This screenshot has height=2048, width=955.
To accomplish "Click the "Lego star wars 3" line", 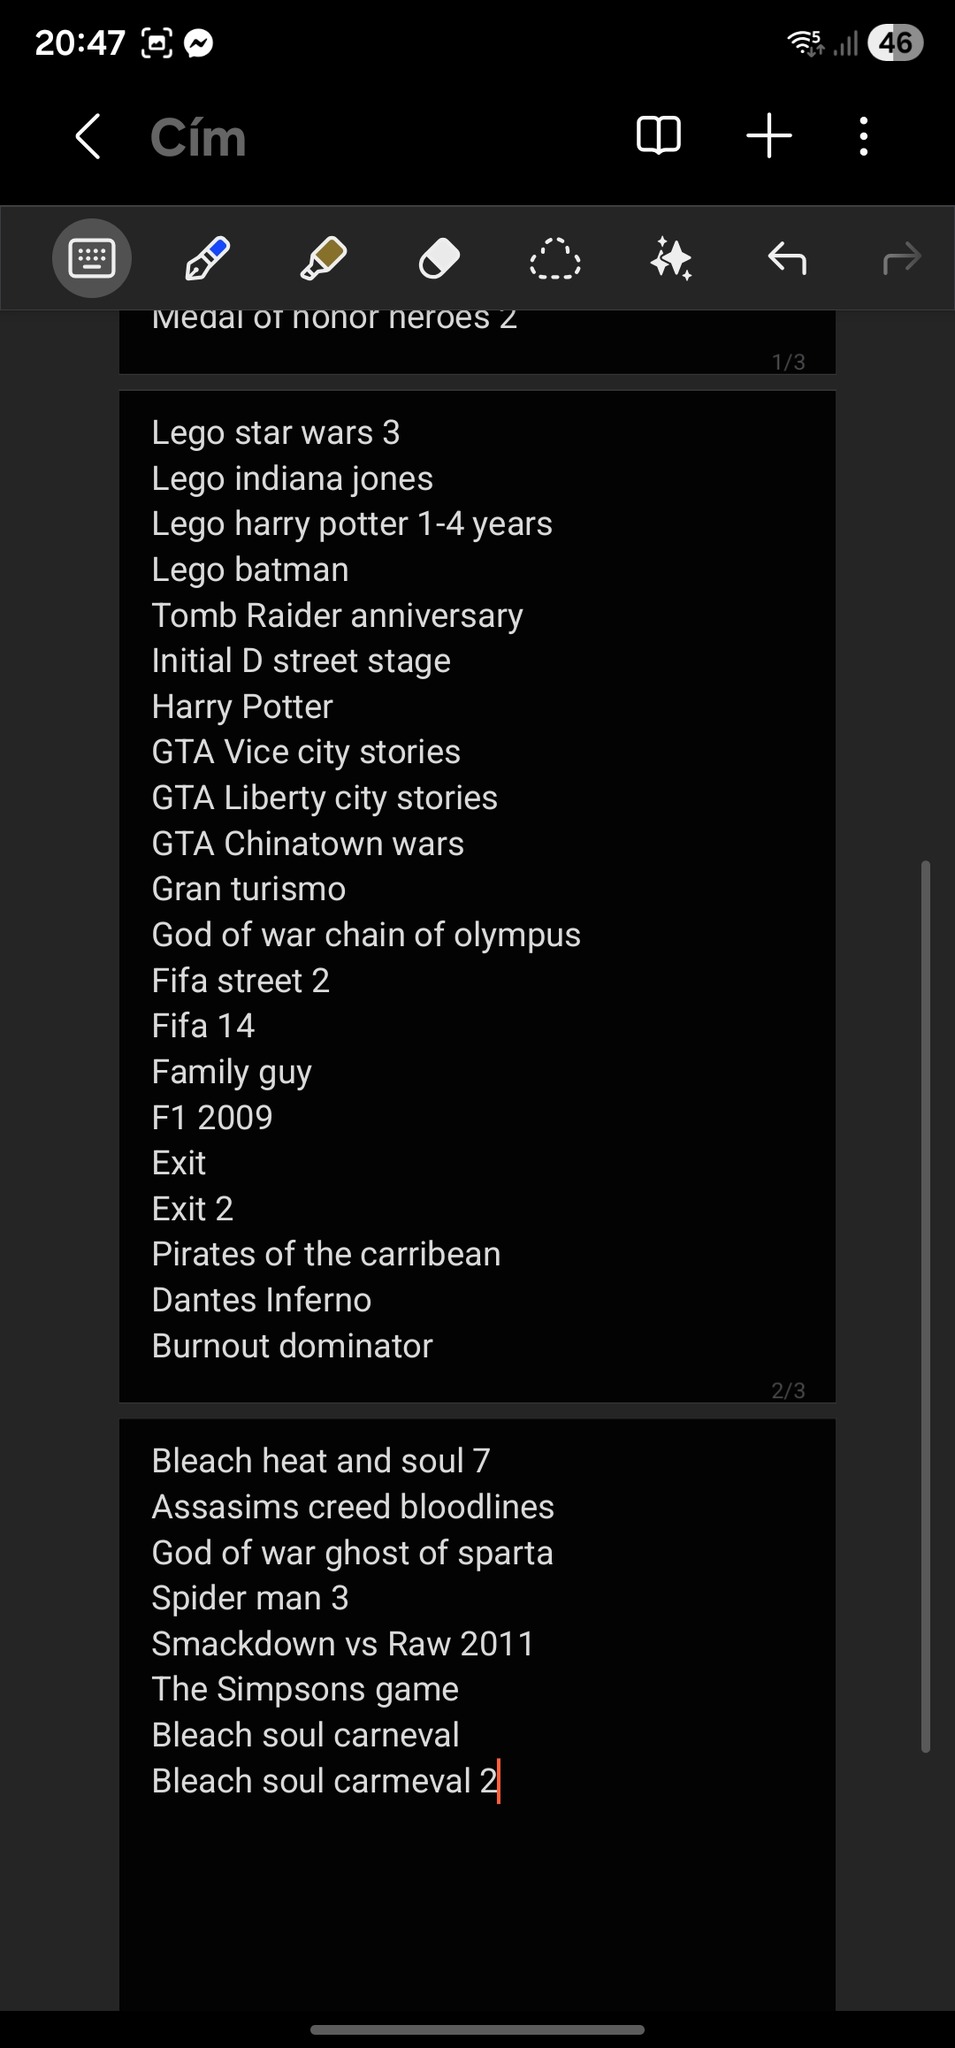I will click(x=276, y=433).
